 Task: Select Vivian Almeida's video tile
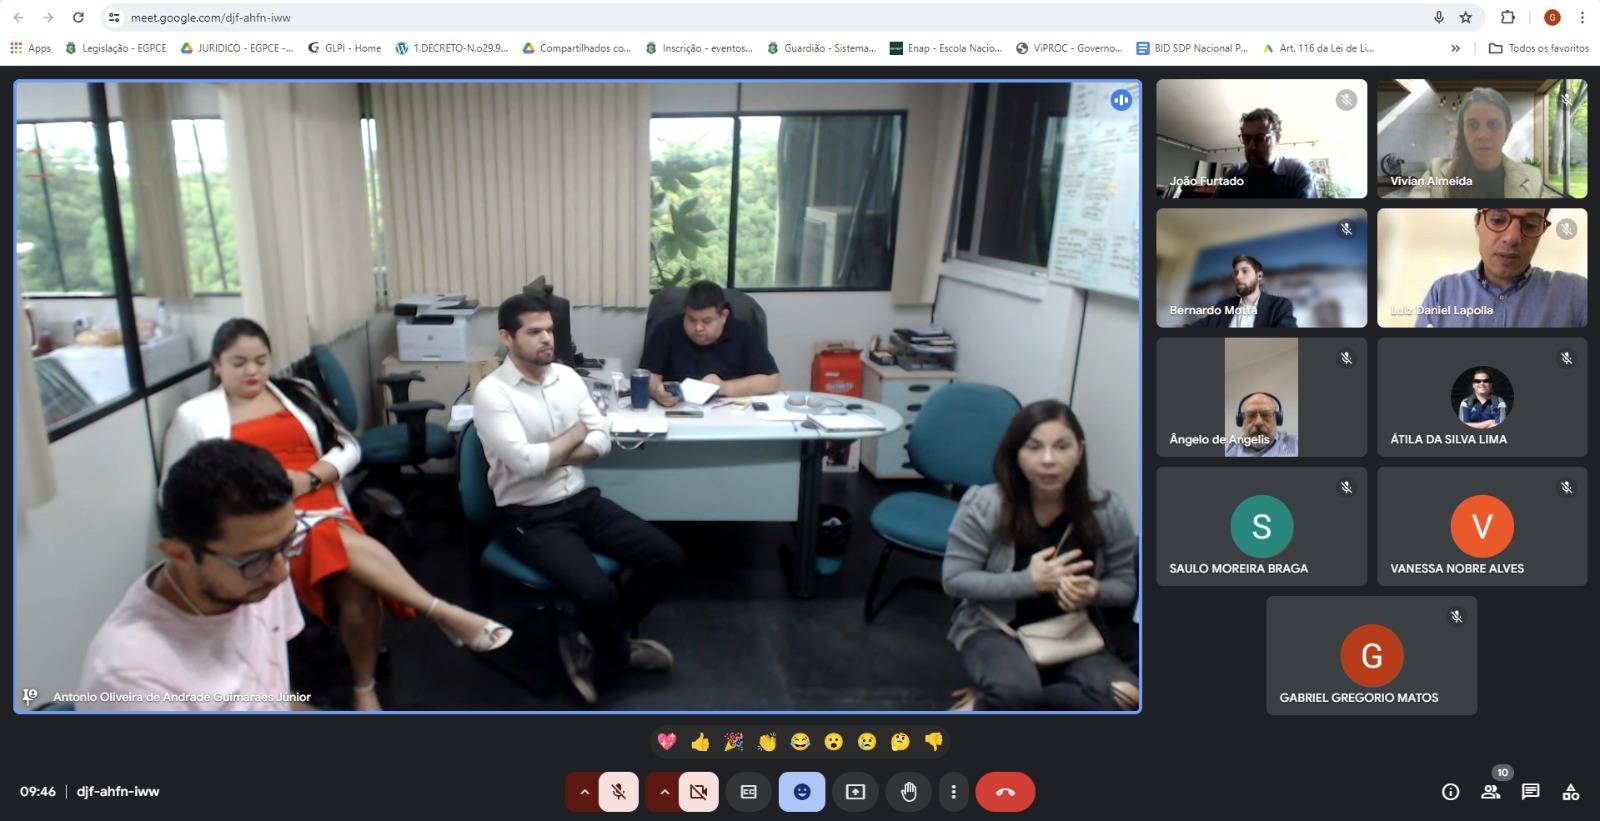(x=1481, y=139)
